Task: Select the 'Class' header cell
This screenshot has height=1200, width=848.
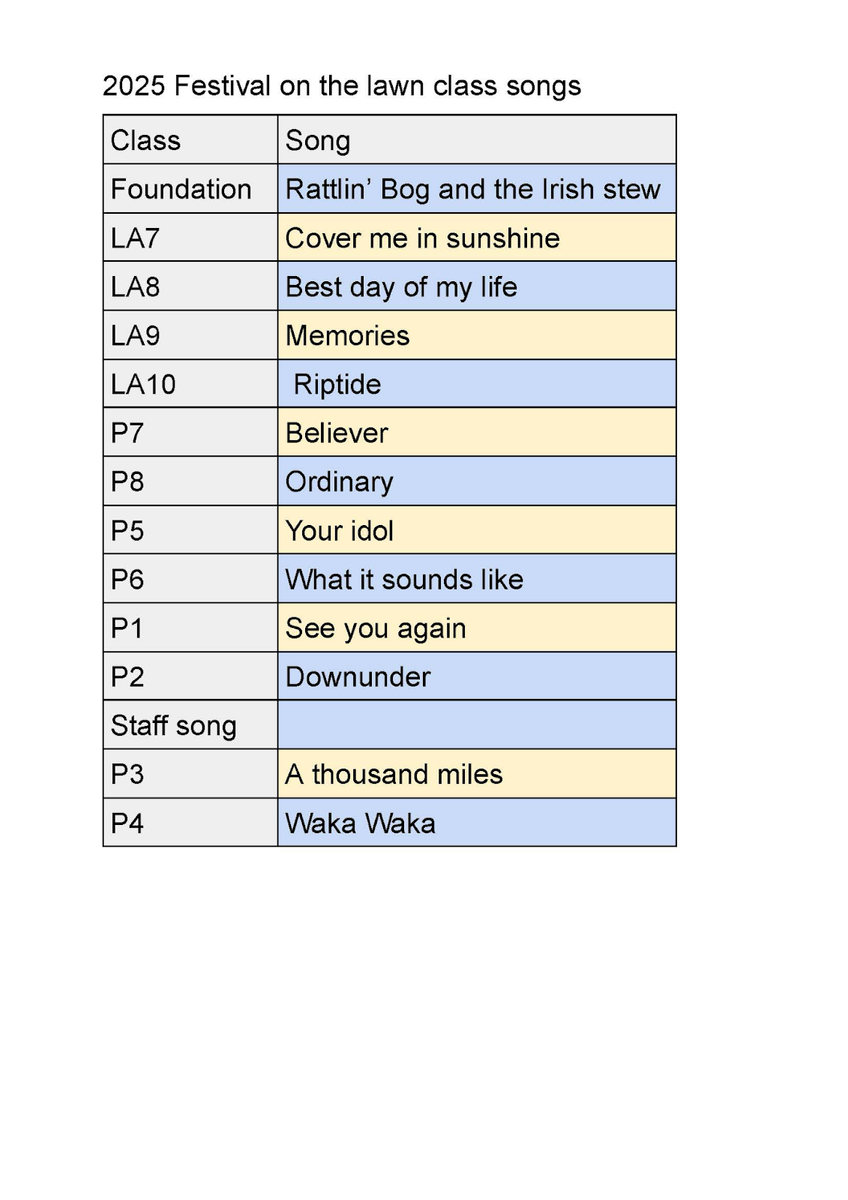Action: (x=189, y=140)
